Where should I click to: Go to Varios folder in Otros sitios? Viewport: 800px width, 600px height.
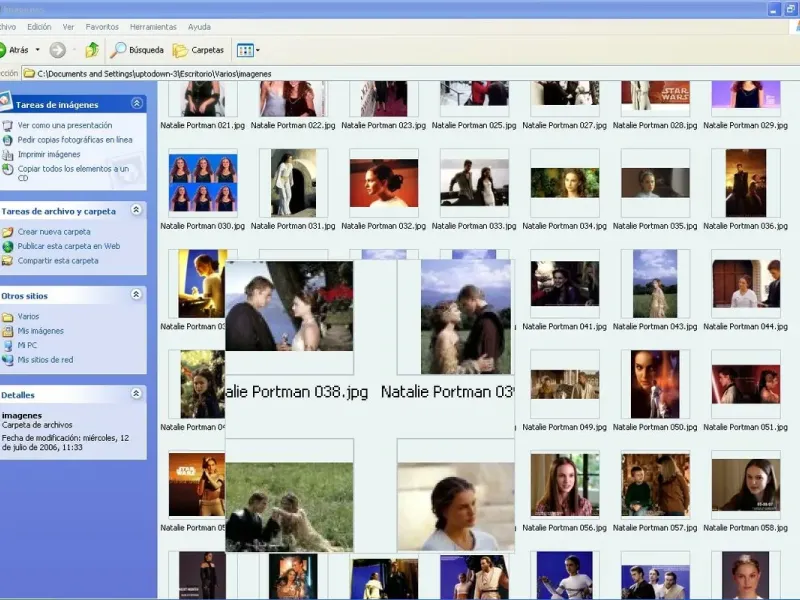tap(28, 316)
